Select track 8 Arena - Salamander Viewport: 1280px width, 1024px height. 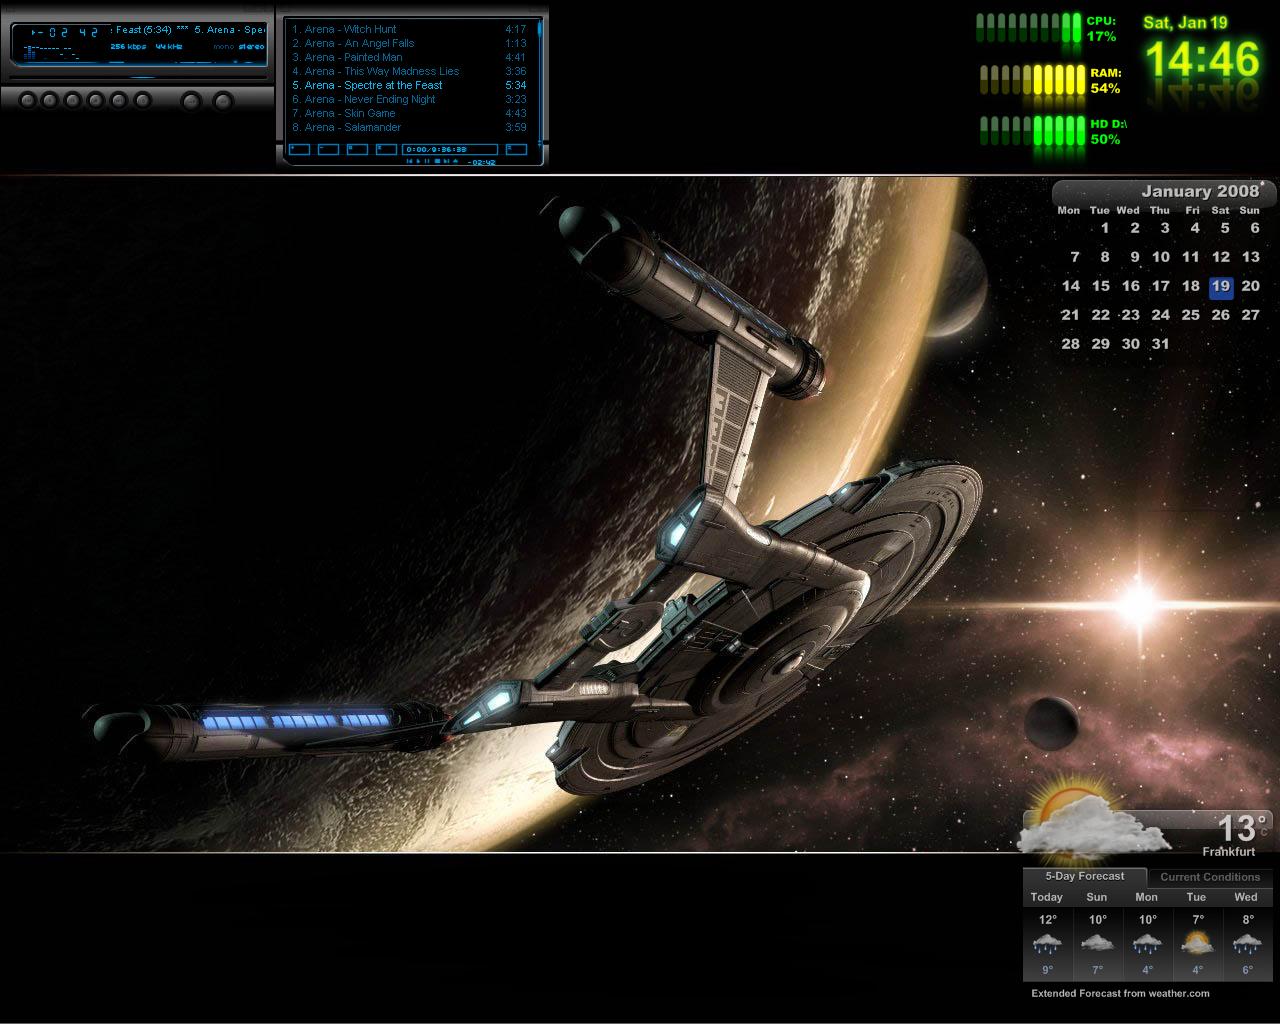pyautogui.click(x=409, y=127)
